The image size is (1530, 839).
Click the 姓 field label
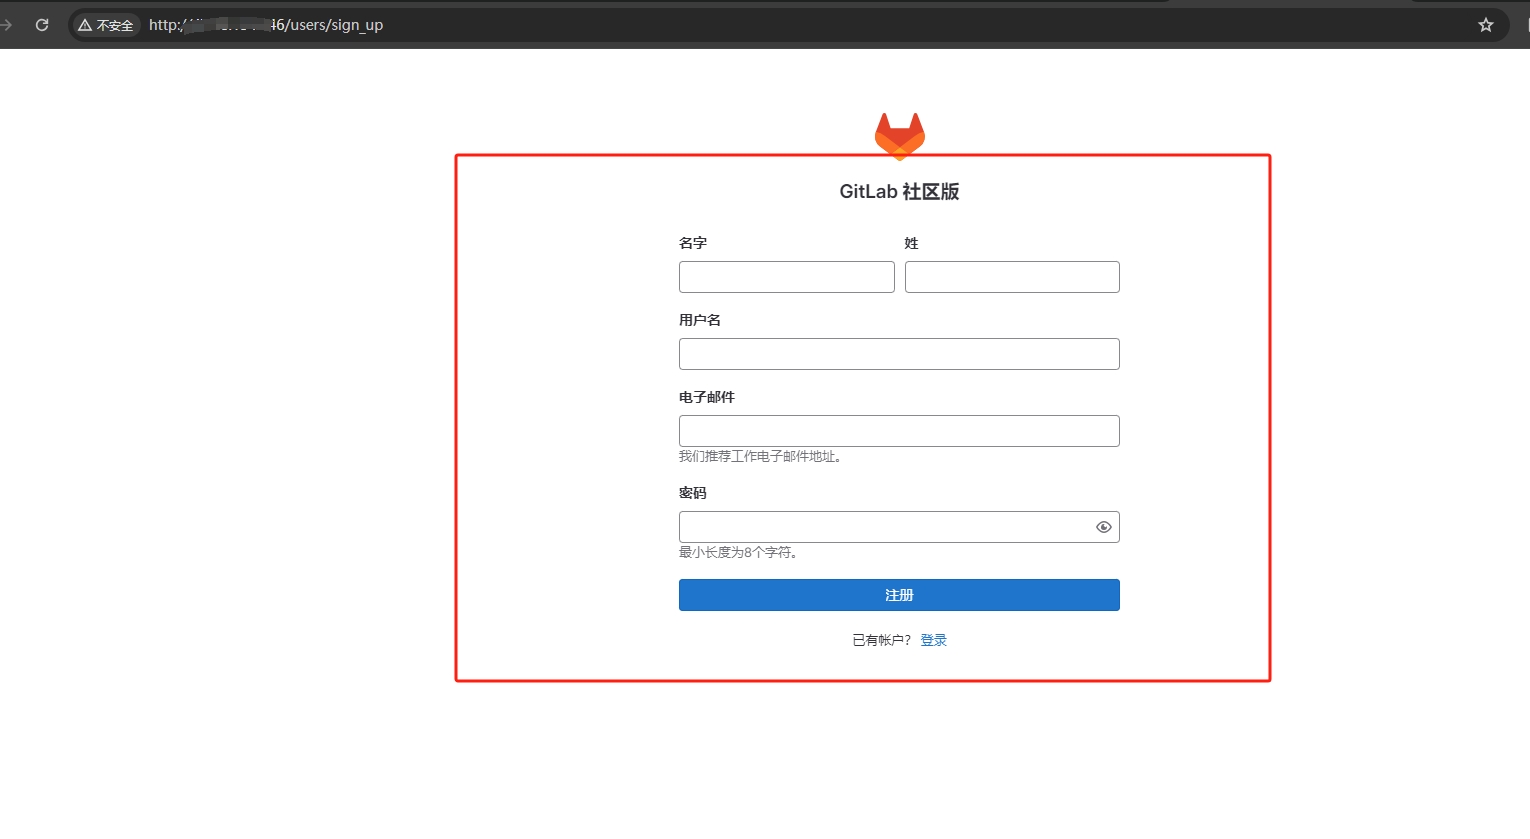(912, 243)
